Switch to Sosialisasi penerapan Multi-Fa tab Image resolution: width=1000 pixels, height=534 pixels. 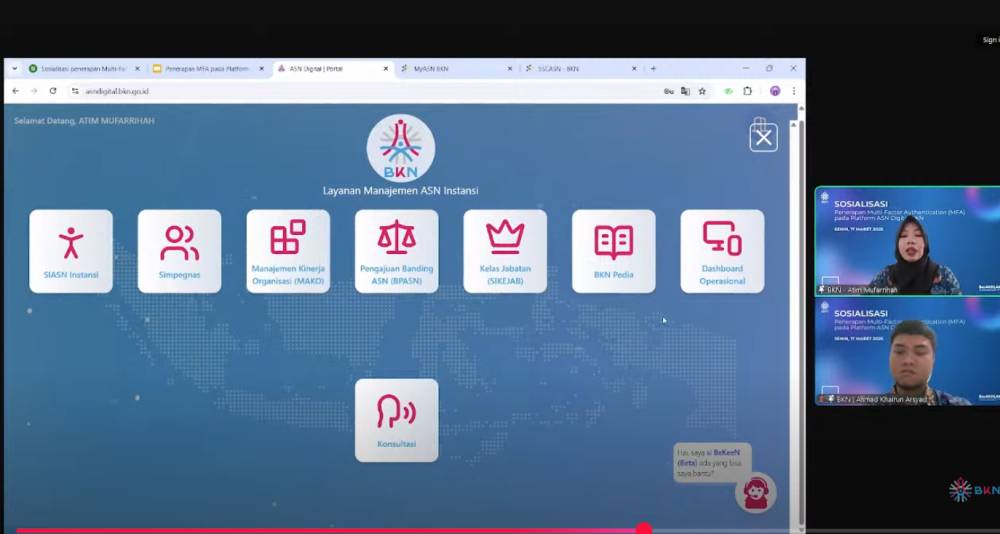coord(84,68)
